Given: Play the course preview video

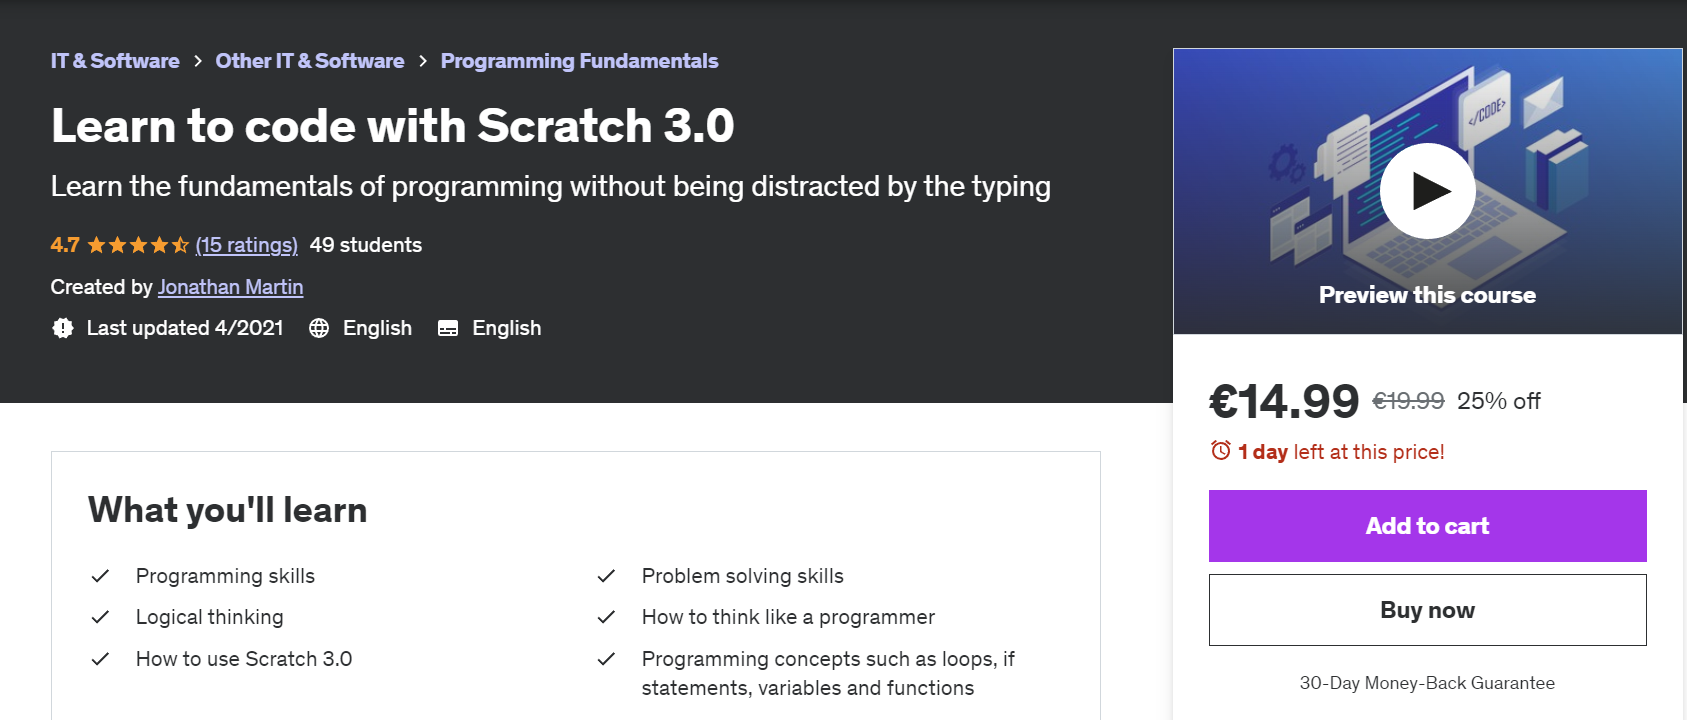Looking at the screenshot, I should tap(1427, 191).
